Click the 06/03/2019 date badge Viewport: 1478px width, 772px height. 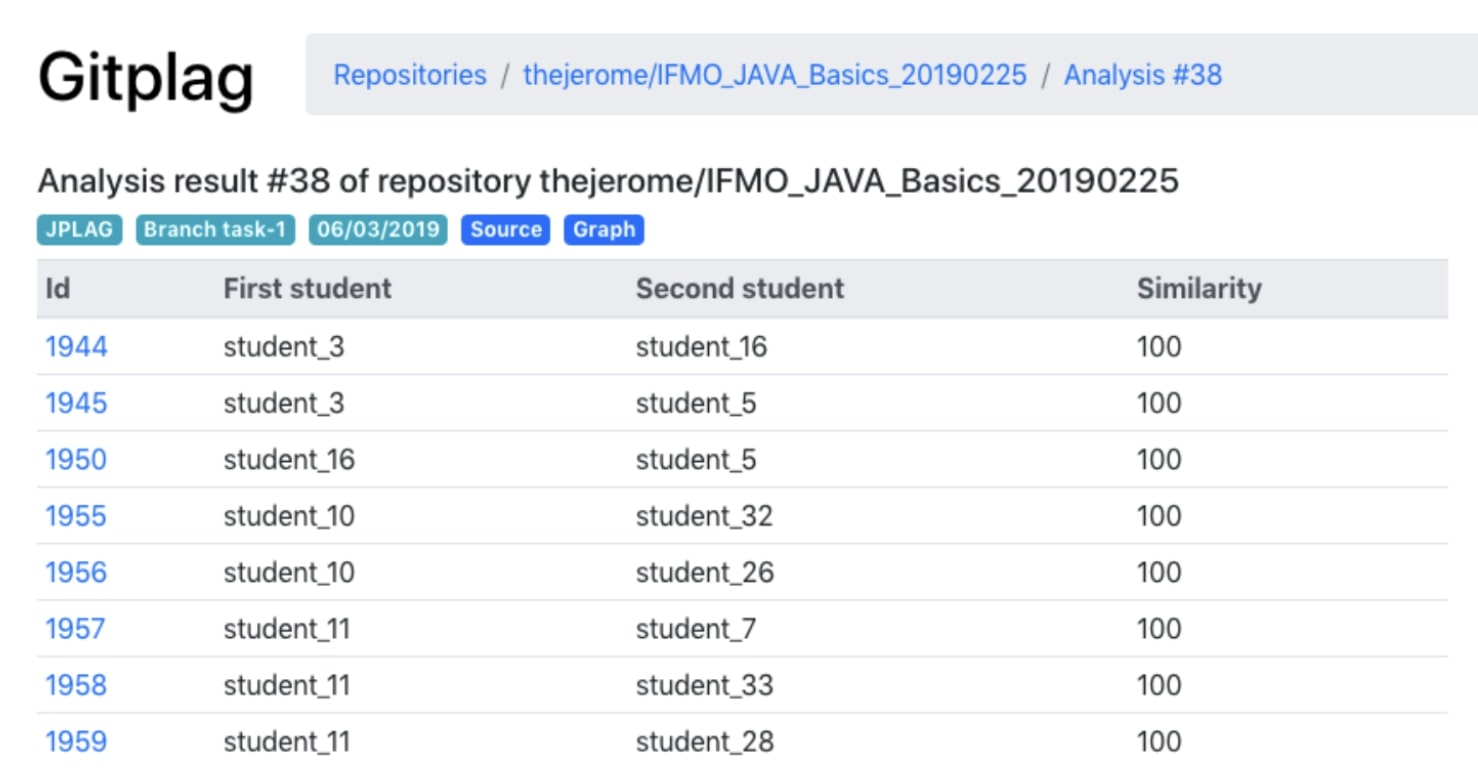point(378,229)
